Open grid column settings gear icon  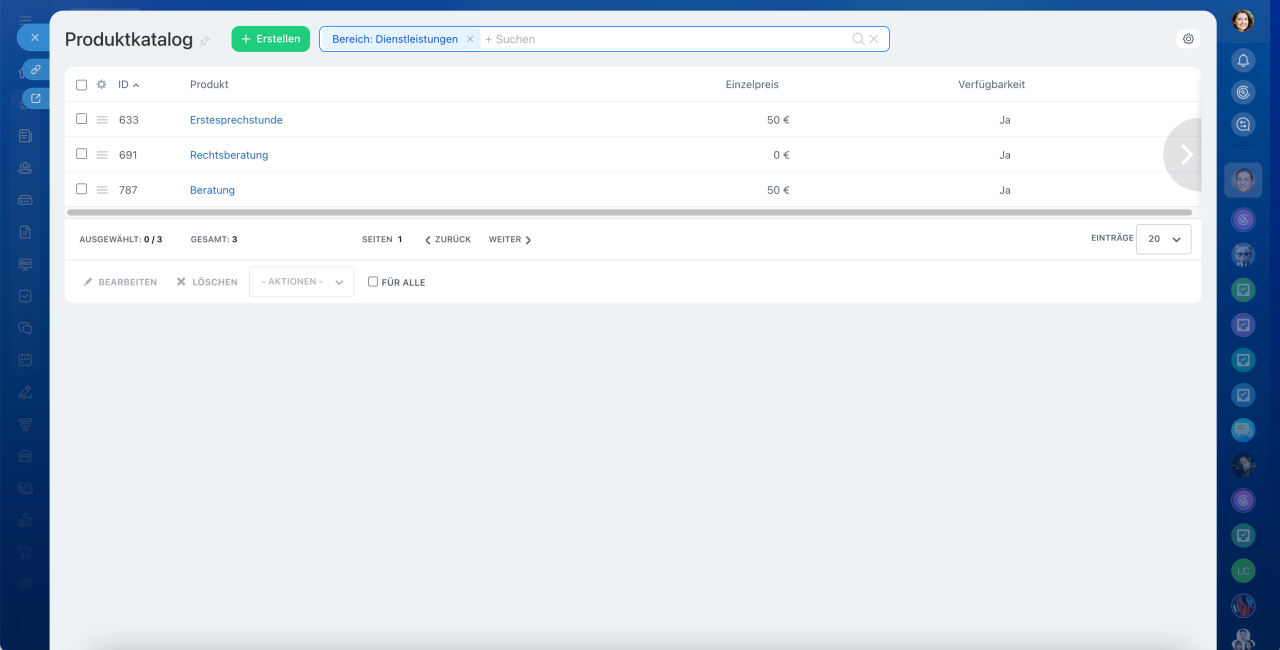pos(101,85)
